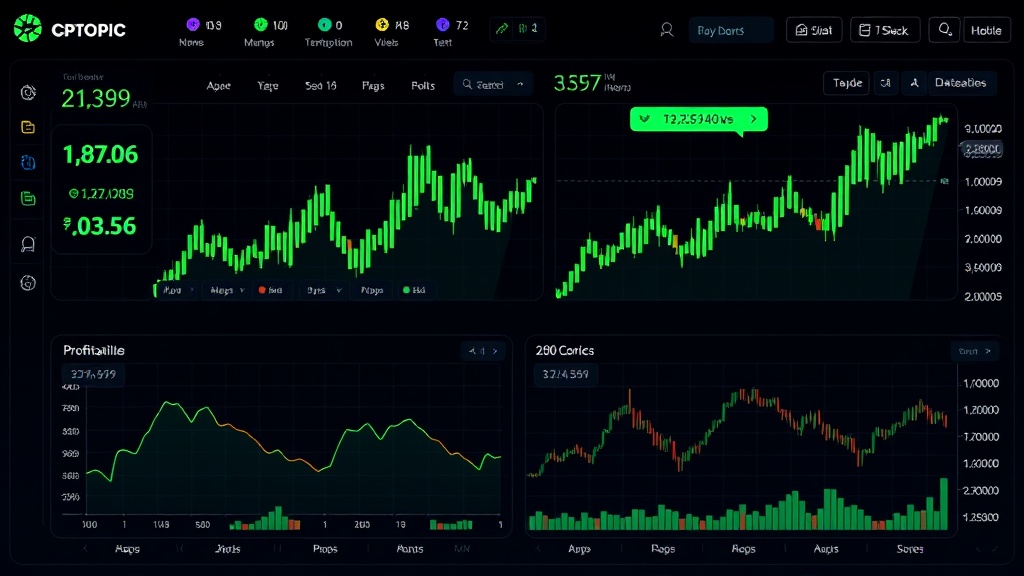Click the person icon button before Dataeties

pyautogui.click(x=914, y=83)
